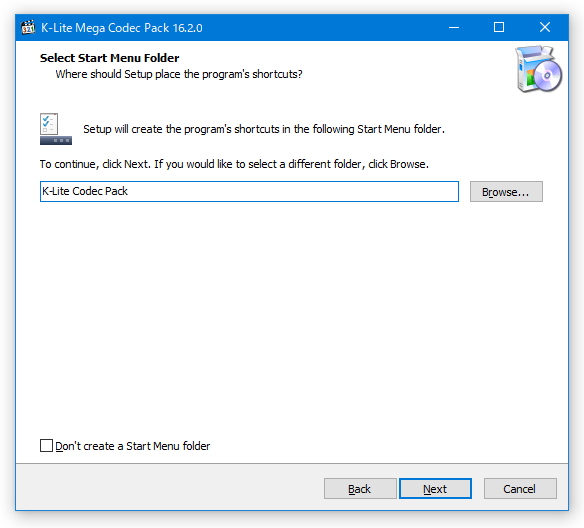584x528 pixels.
Task: Minimize the K-Lite setup window
Action: [x=454, y=28]
